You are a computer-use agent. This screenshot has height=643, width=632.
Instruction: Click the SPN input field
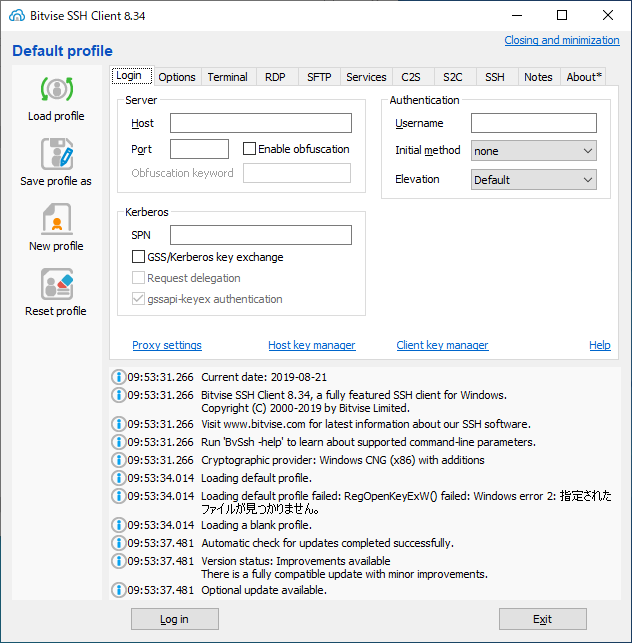(x=261, y=235)
